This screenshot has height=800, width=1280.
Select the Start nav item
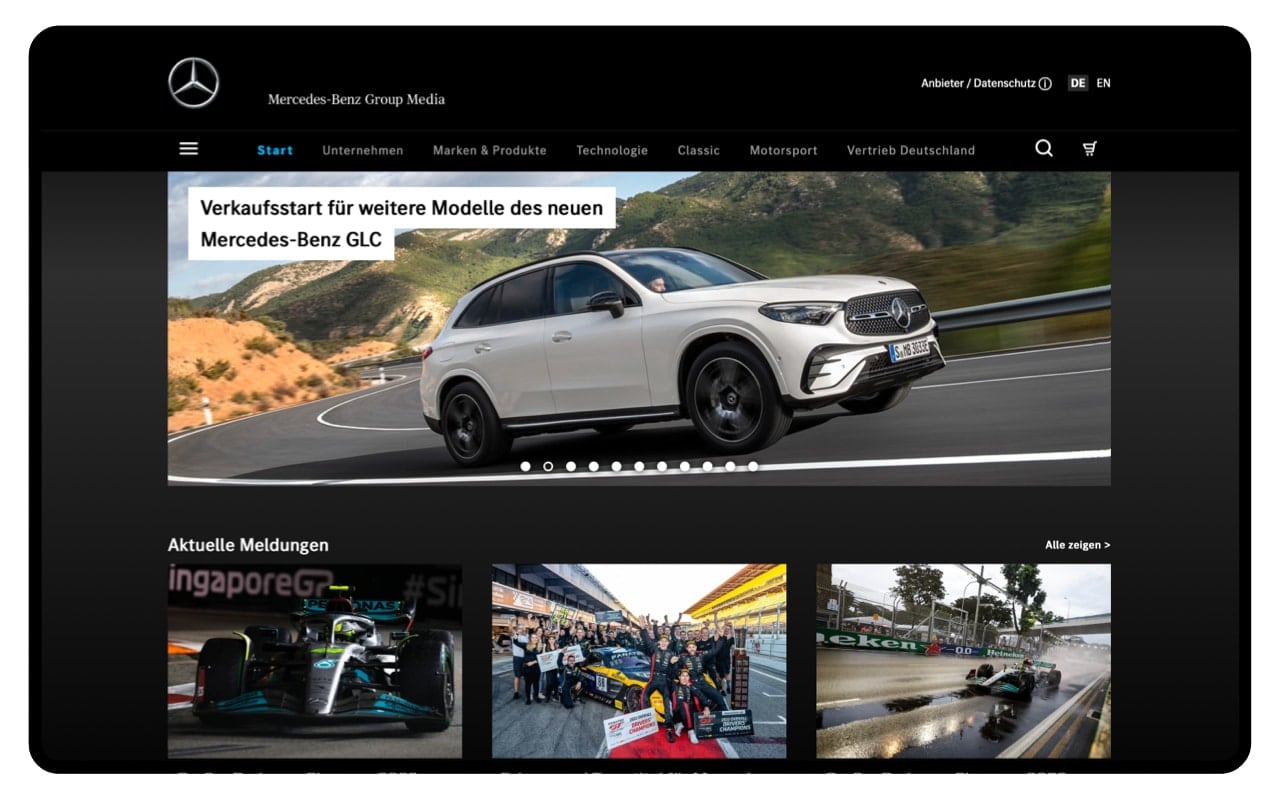tap(275, 150)
